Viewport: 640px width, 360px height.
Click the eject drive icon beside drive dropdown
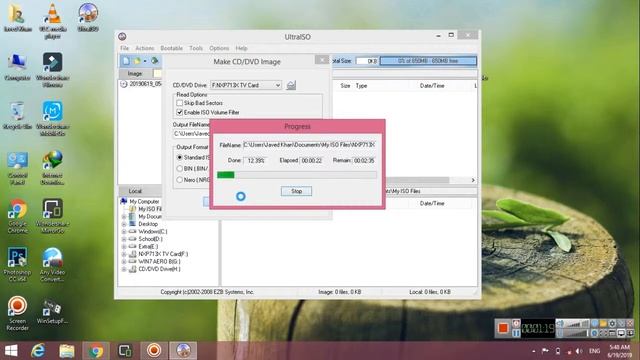point(291,85)
